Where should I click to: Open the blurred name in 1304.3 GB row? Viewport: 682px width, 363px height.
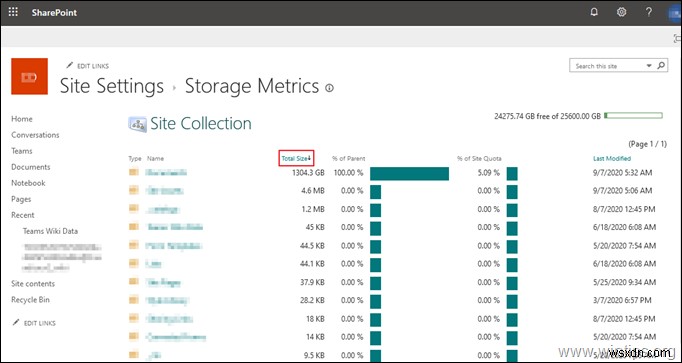(166, 173)
